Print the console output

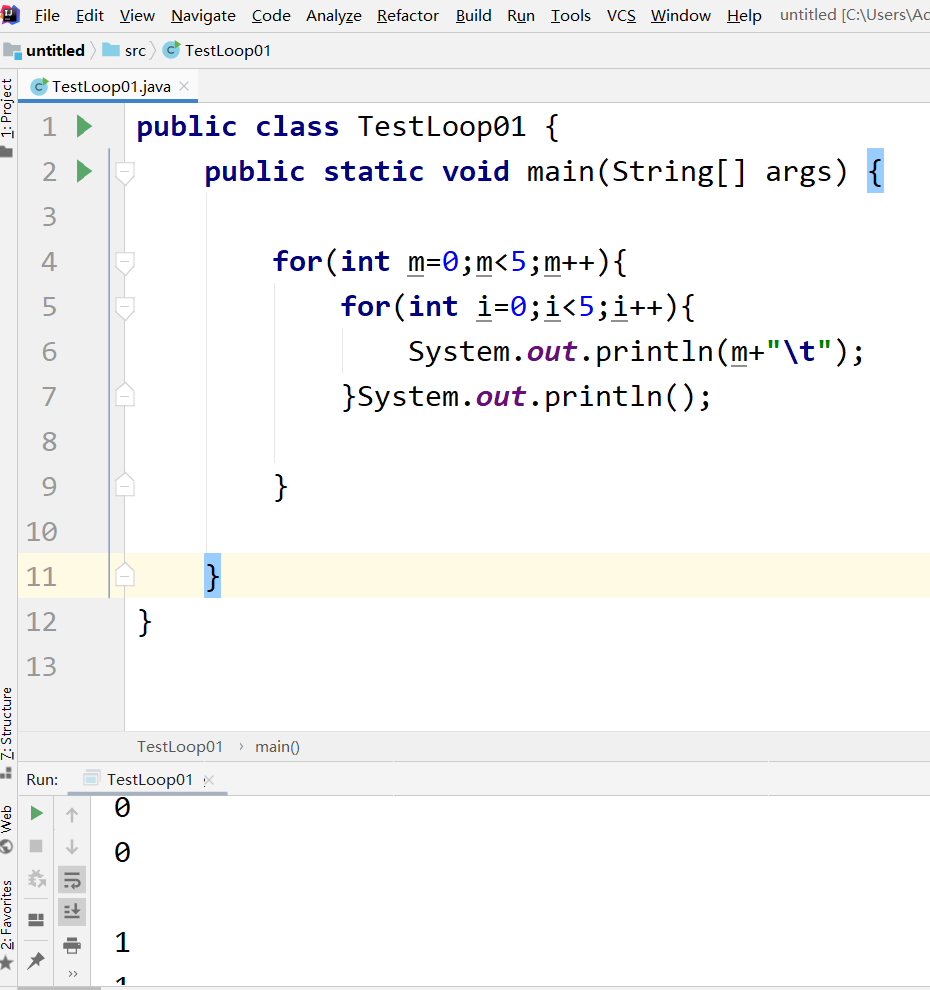coord(72,945)
